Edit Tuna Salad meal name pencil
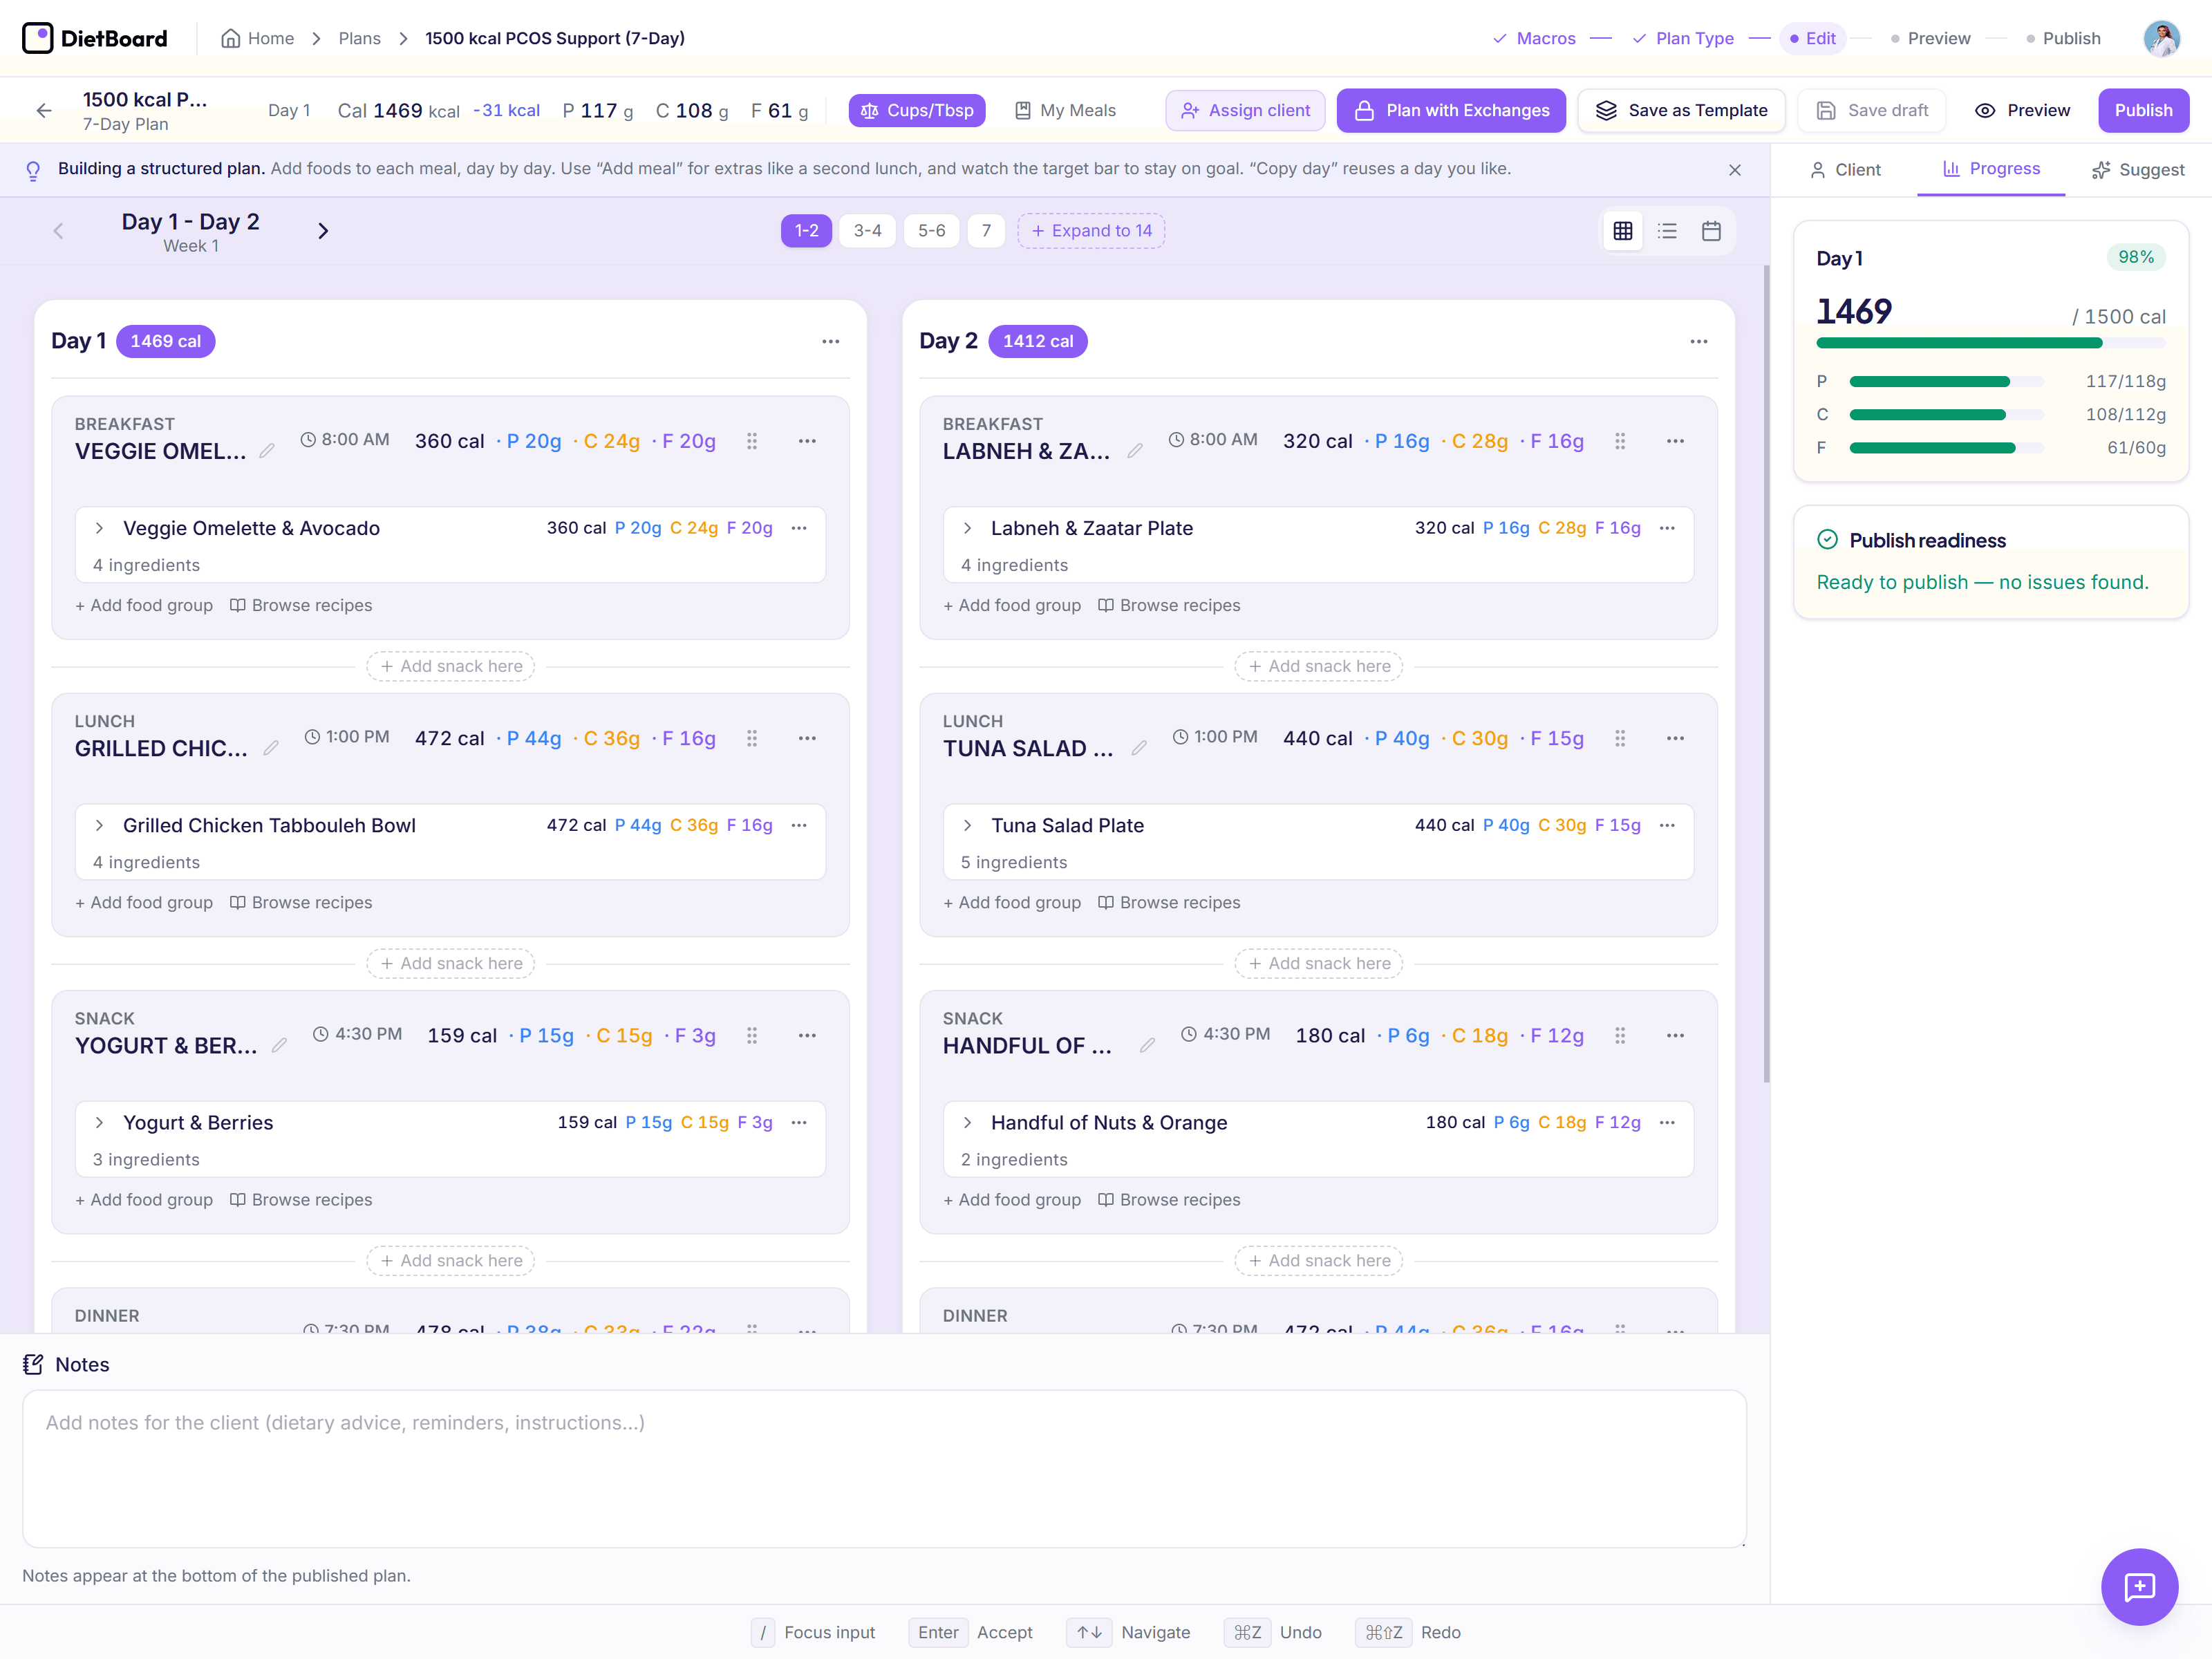The height and width of the screenshot is (1659, 2212). (1139, 748)
